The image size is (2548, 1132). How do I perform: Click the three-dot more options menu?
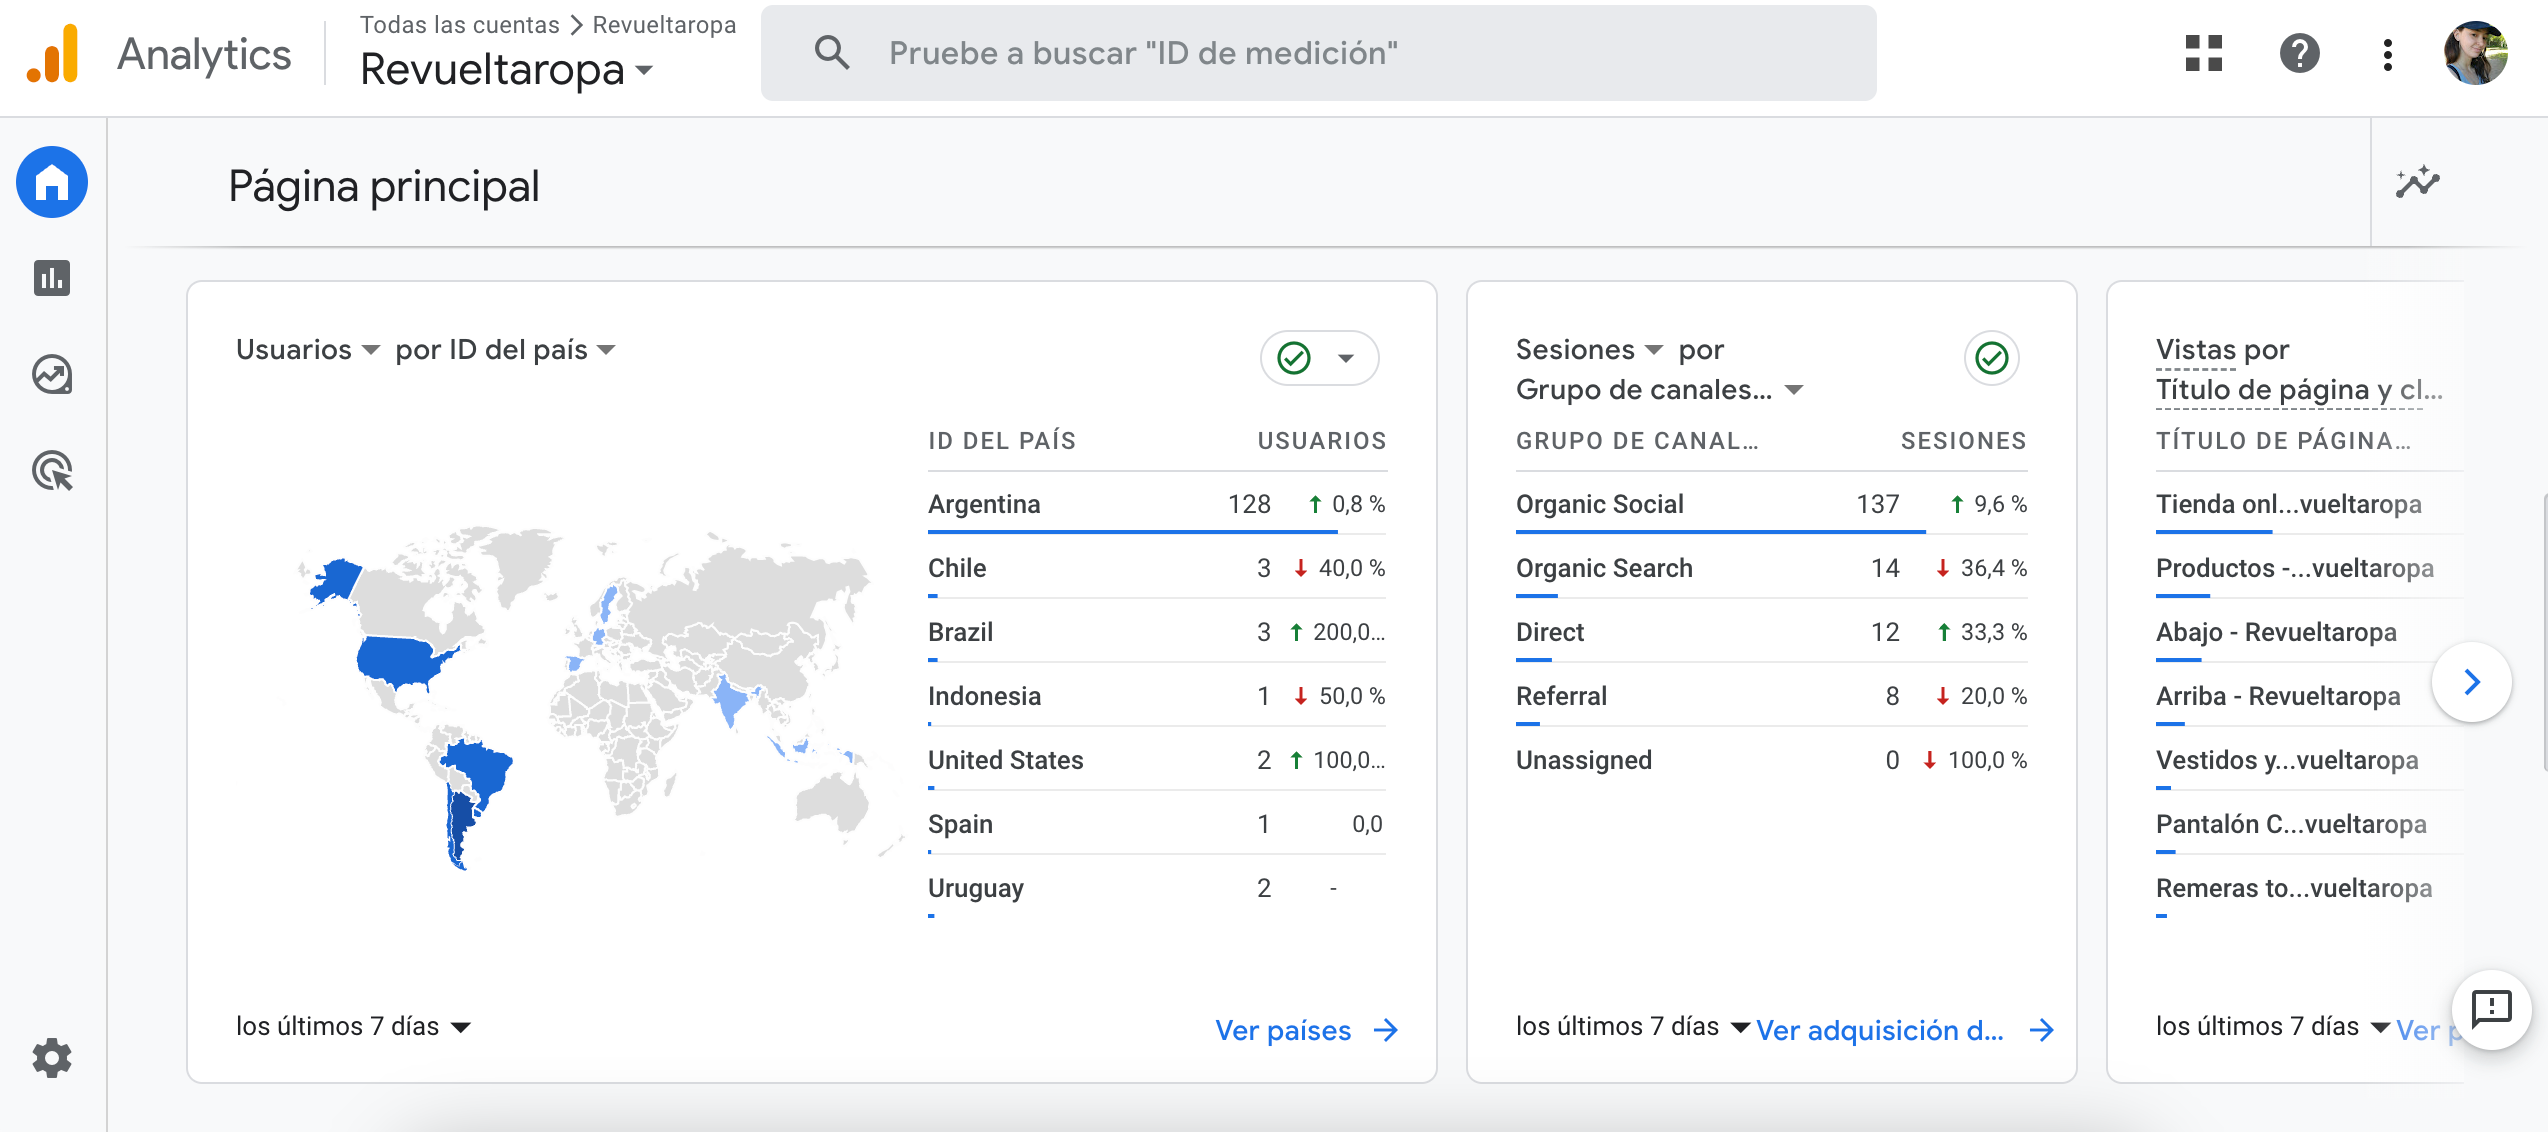pyautogui.click(x=2387, y=54)
